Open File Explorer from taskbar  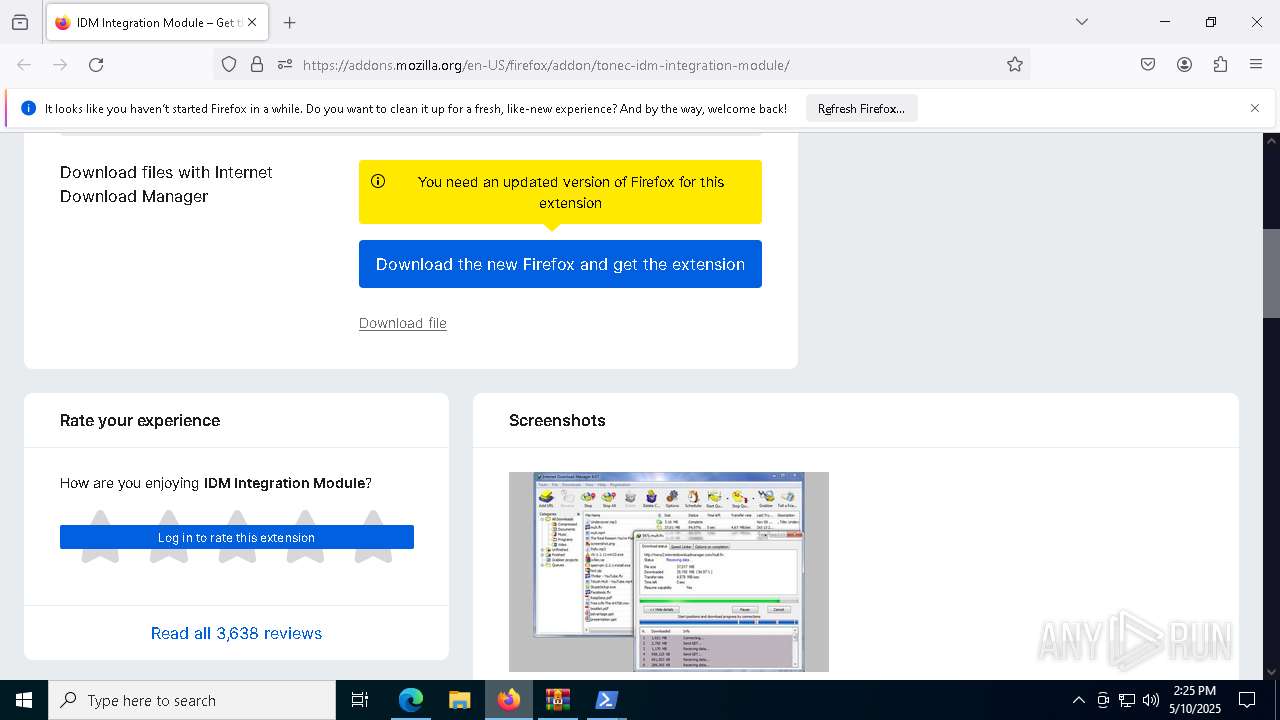(x=459, y=700)
